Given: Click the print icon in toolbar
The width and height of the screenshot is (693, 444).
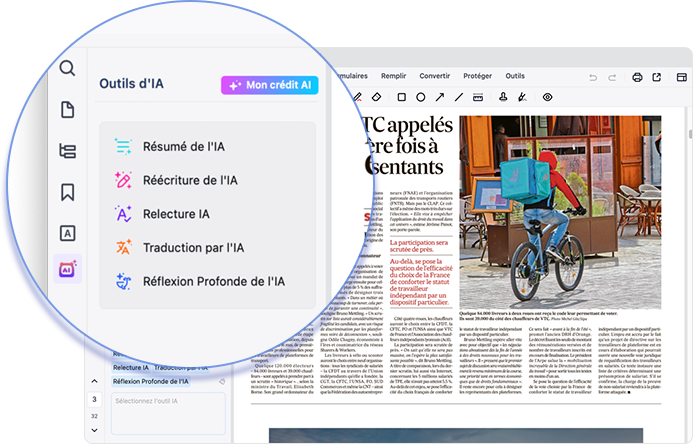Looking at the screenshot, I should (x=637, y=77).
